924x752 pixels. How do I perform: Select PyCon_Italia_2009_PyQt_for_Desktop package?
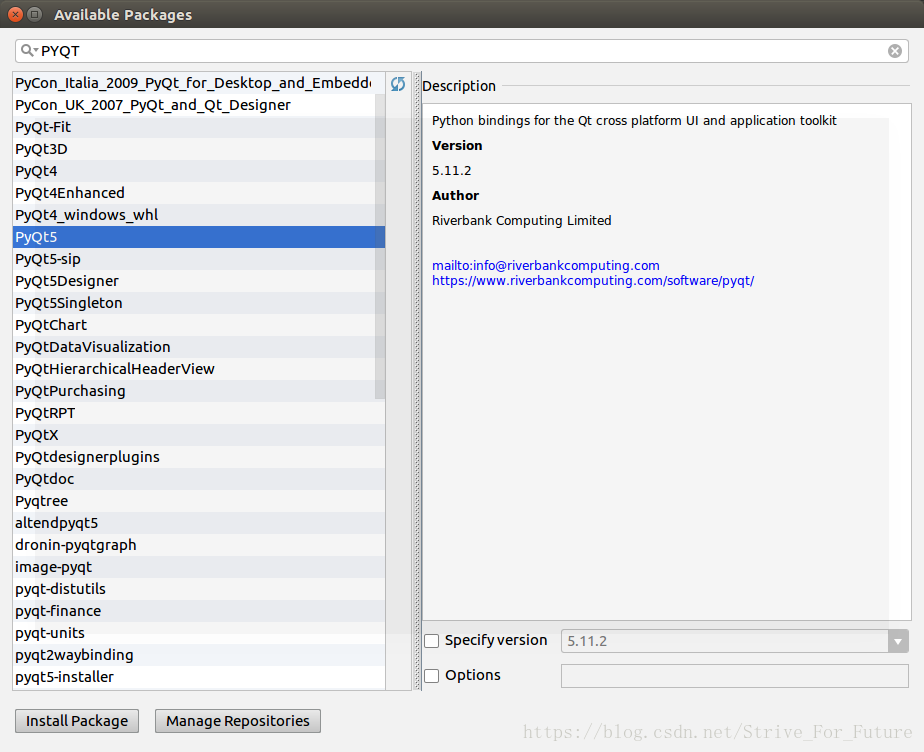tap(199, 83)
